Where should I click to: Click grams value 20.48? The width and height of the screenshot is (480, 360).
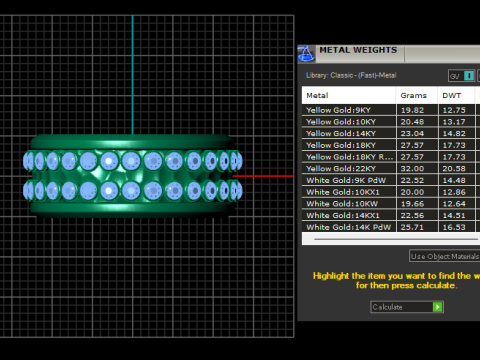pos(412,122)
